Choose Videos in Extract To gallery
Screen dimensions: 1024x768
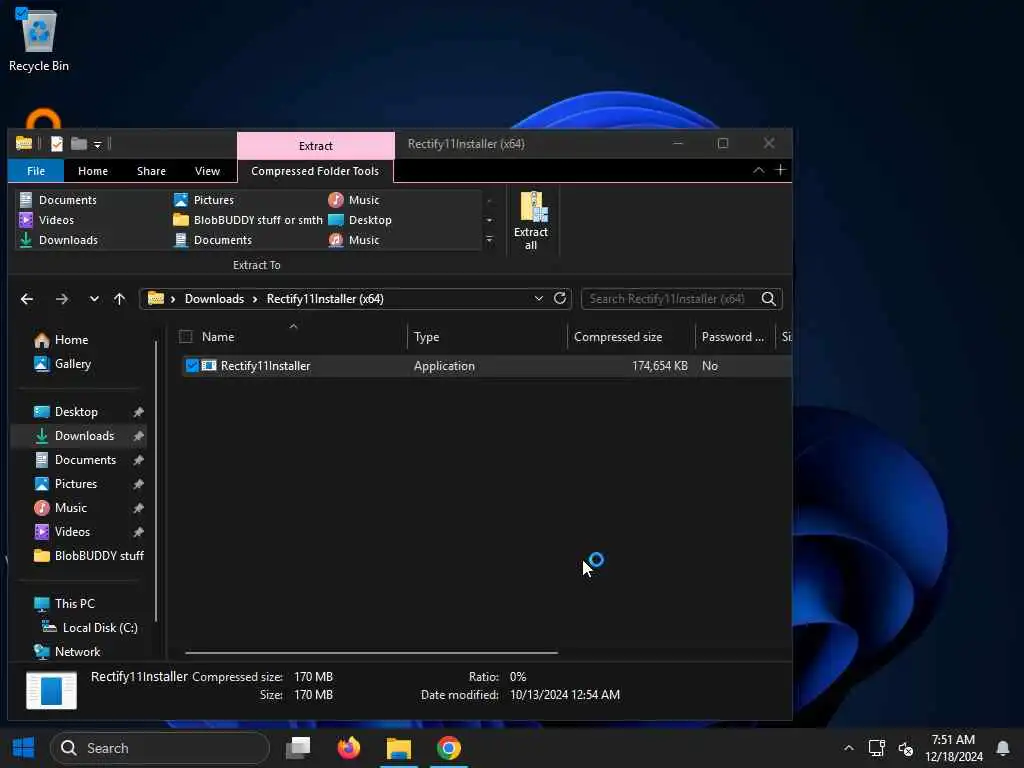(46, 220)
